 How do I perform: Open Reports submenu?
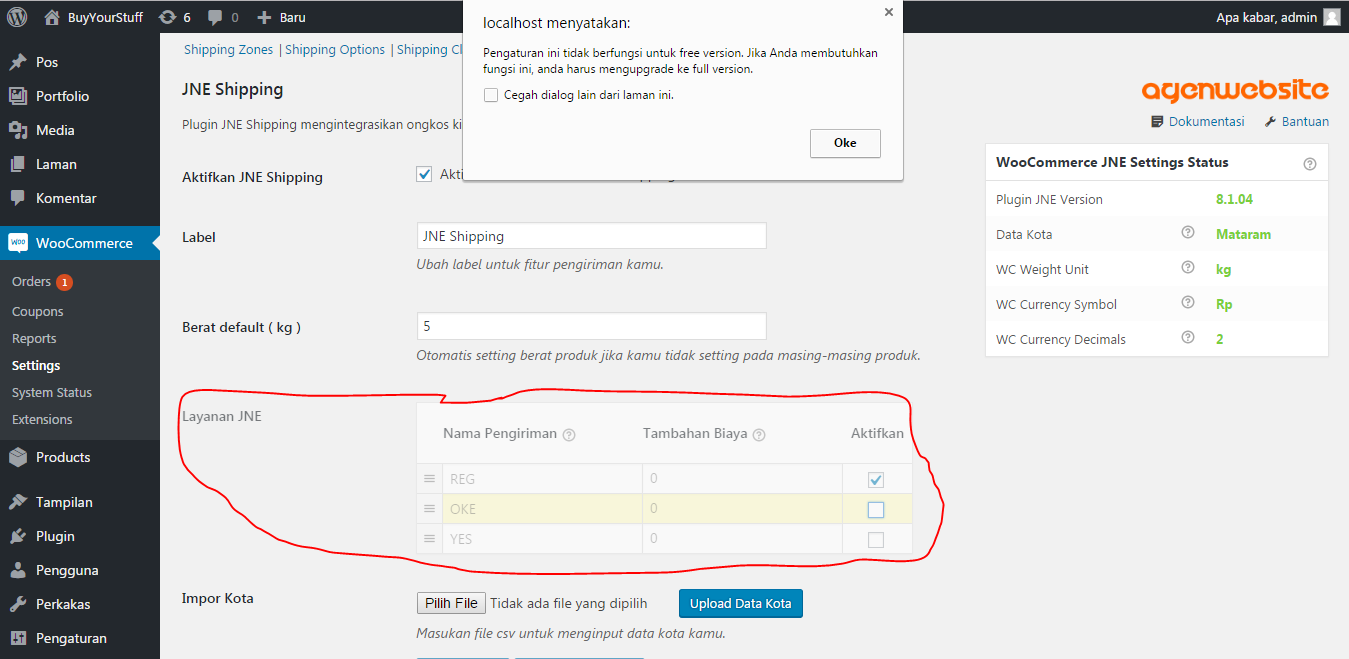click(x=34, y=338)
